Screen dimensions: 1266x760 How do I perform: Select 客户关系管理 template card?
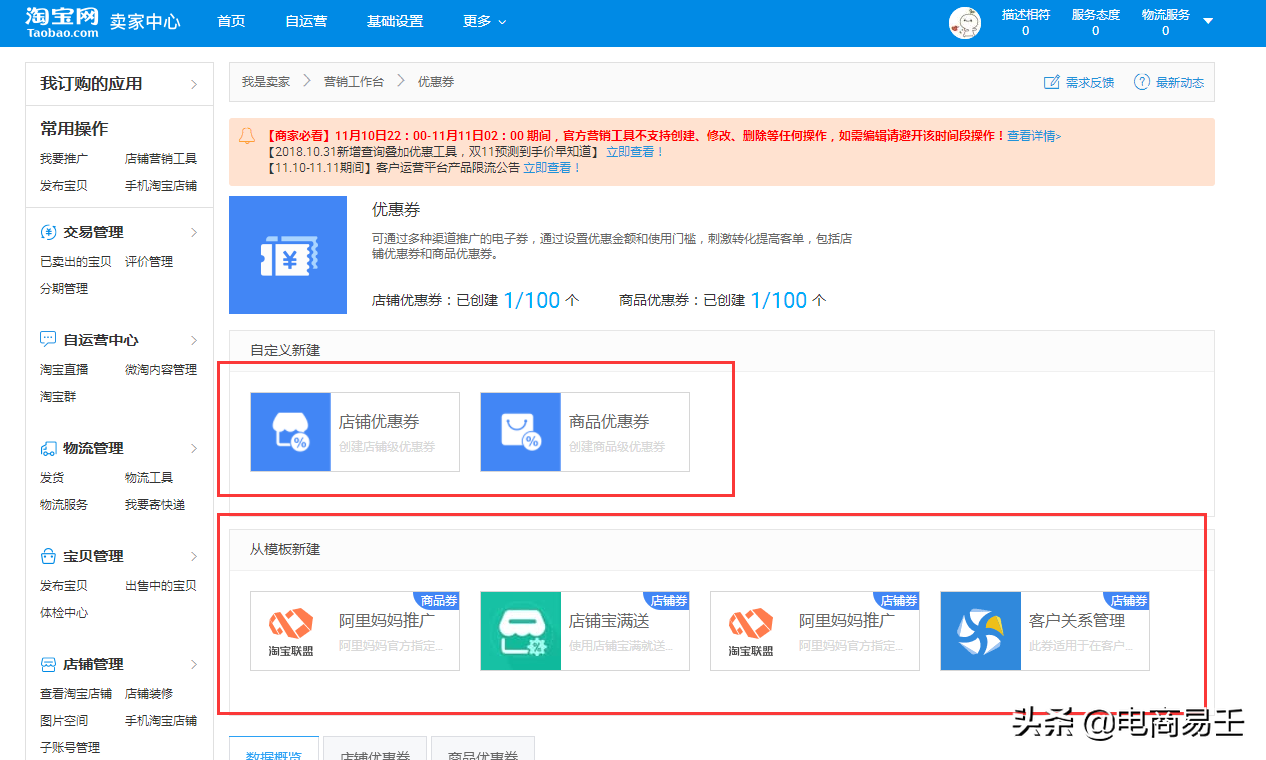1045,631
